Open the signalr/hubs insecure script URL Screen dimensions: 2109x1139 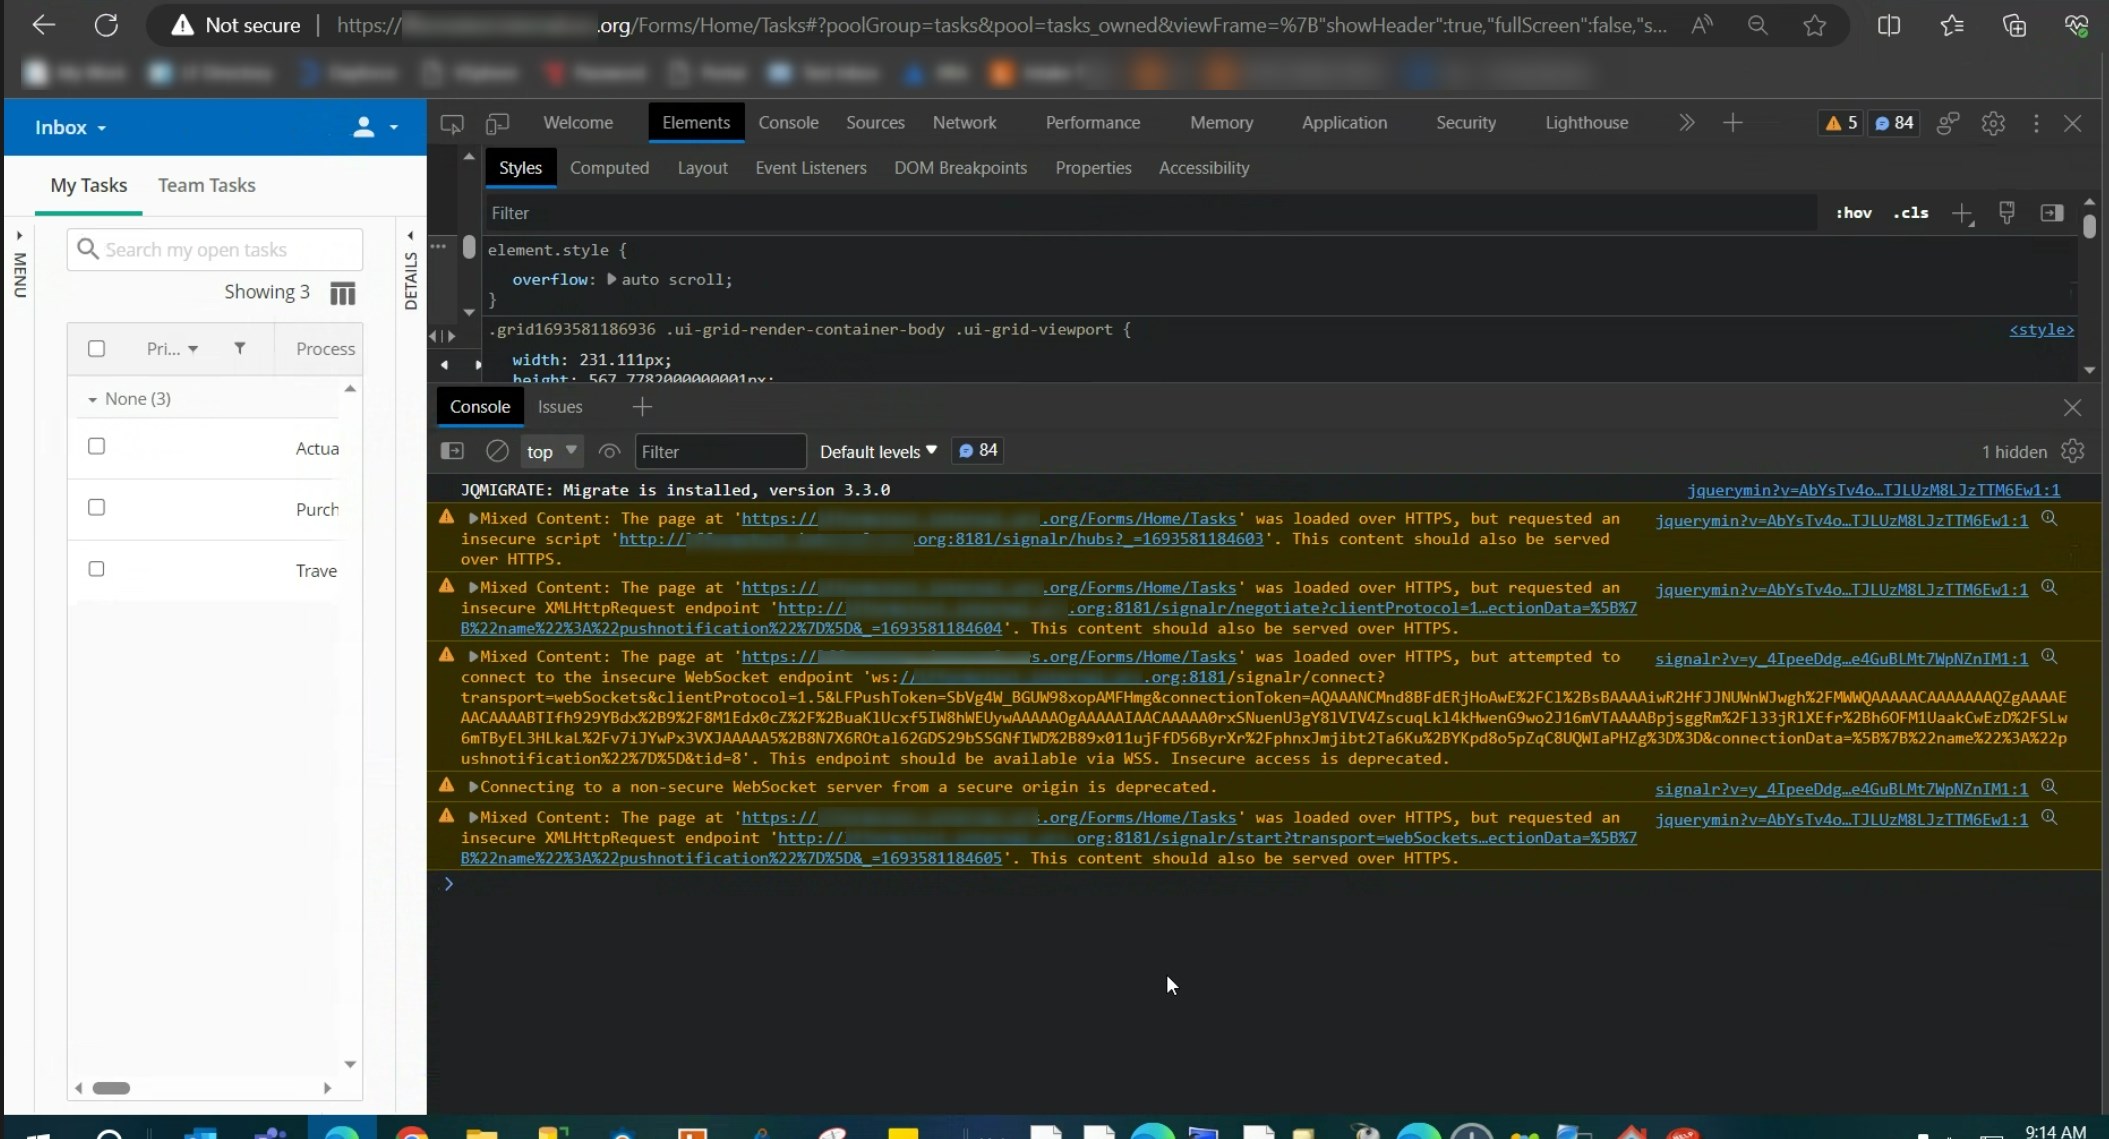point(941,538)
